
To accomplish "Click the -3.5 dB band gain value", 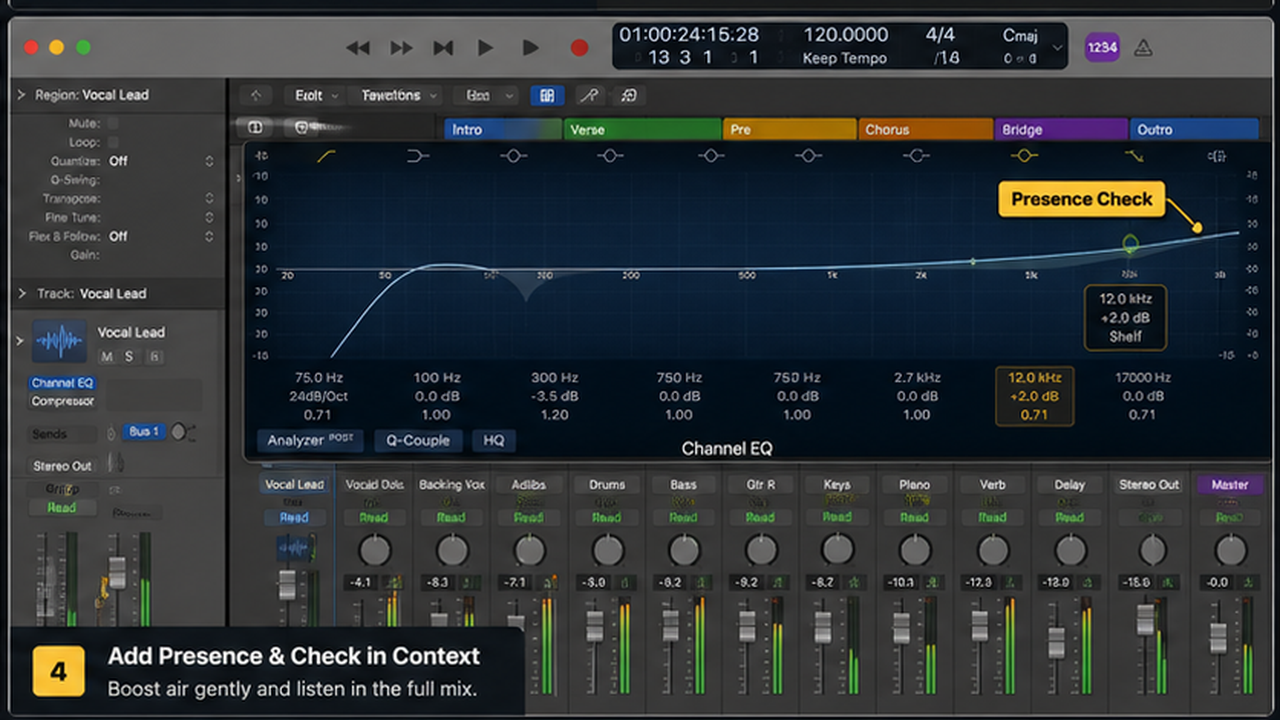I will [x=555, y=396].
